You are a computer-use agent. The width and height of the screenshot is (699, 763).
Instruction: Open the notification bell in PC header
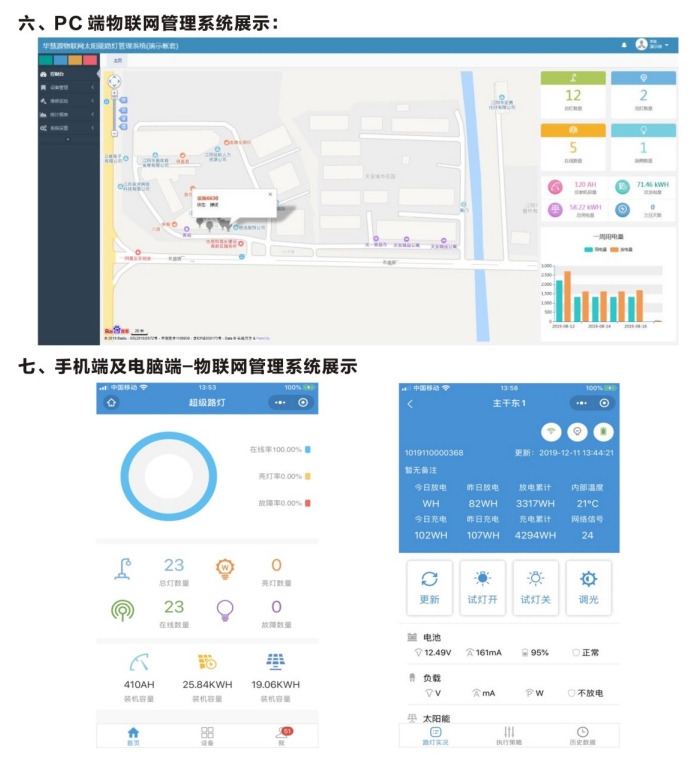[x=624, y=45]
